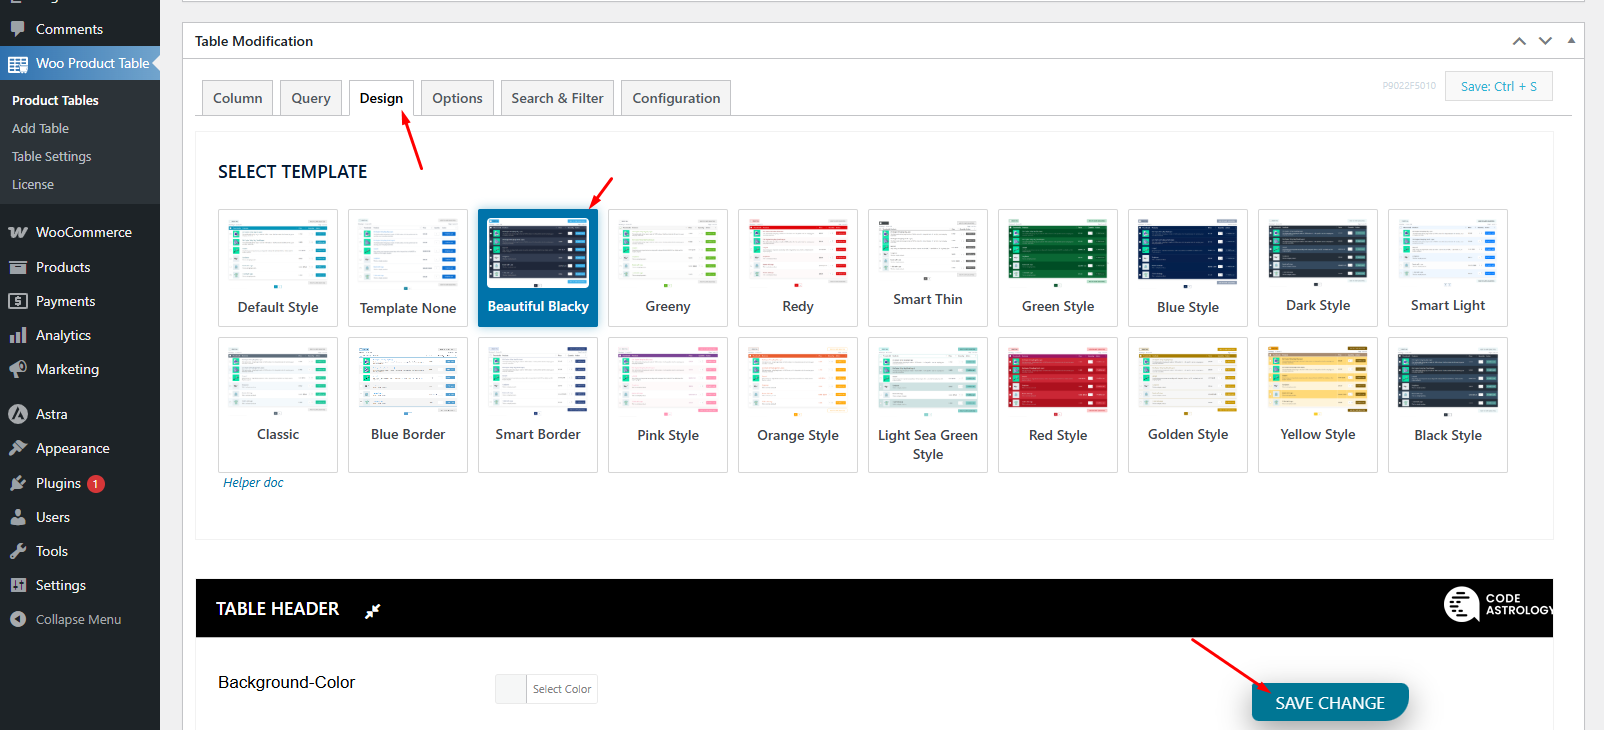Click the Users person icon
Image resolution: width=1604 pixels, height=730 pixels.
coord(18,517)
